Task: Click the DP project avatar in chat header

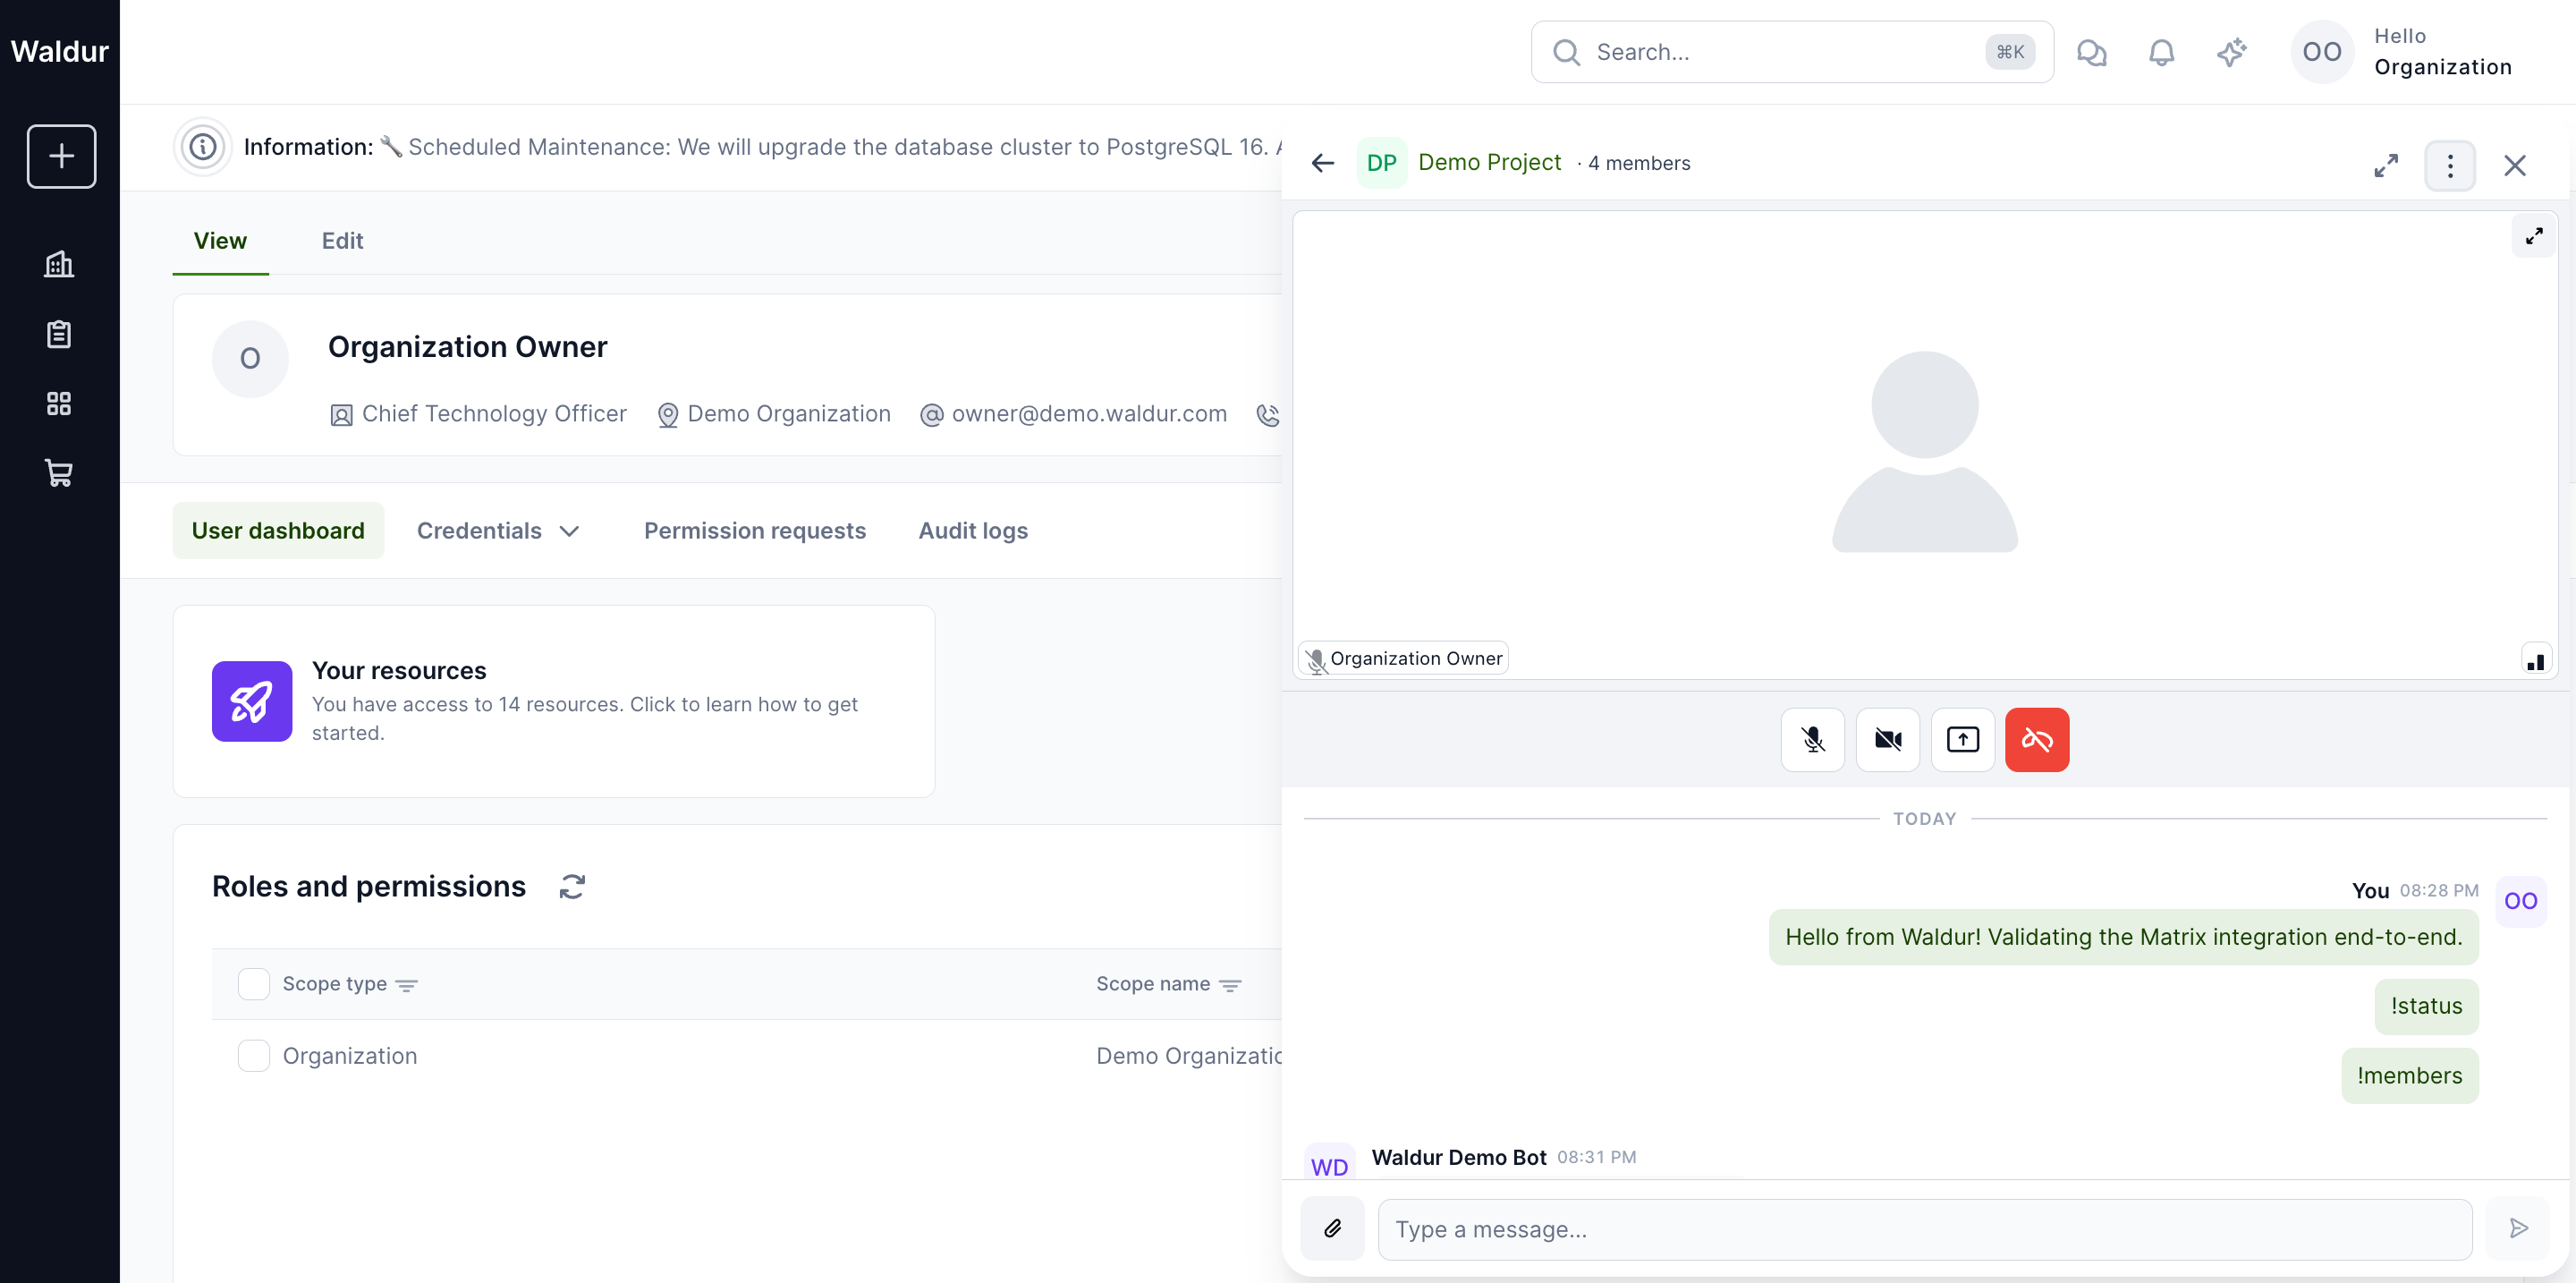Action: click(1381, 163)
